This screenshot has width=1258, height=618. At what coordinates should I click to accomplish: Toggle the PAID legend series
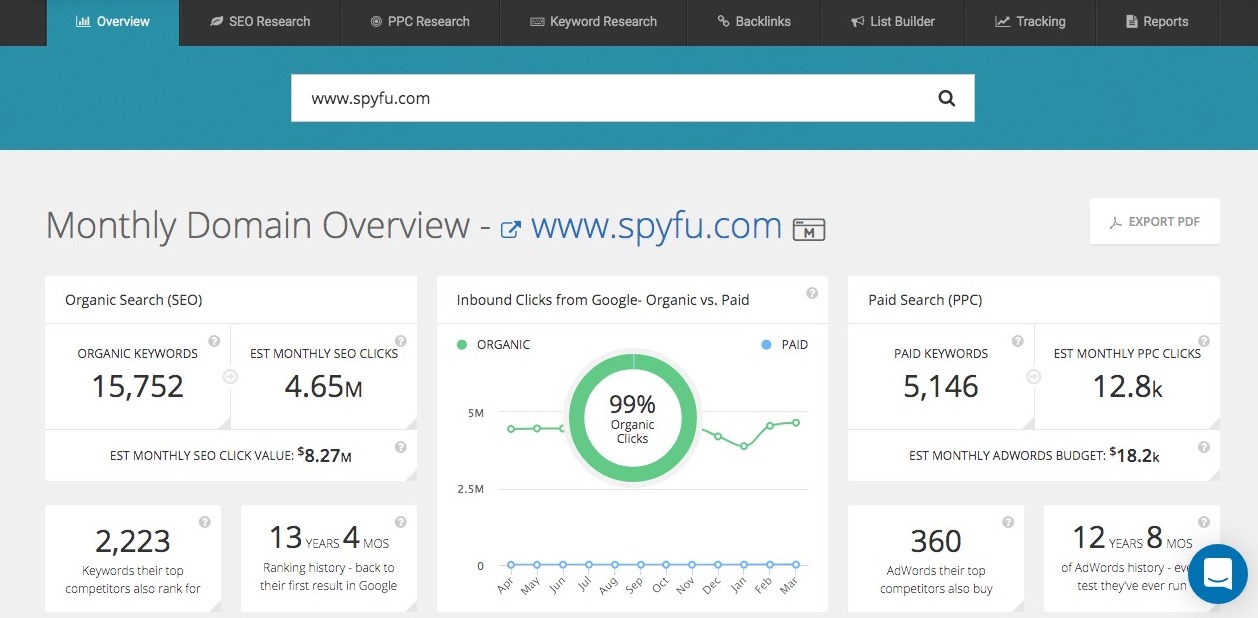coord(784,344)
